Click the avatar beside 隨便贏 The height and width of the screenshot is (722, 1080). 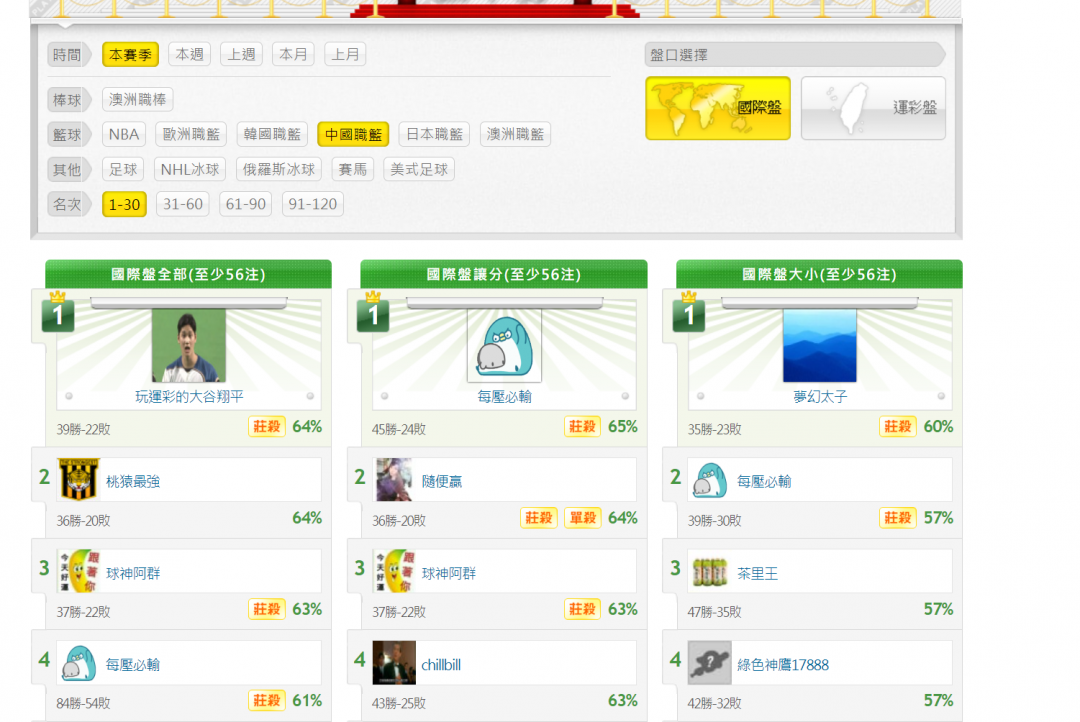tap(394, 480)
